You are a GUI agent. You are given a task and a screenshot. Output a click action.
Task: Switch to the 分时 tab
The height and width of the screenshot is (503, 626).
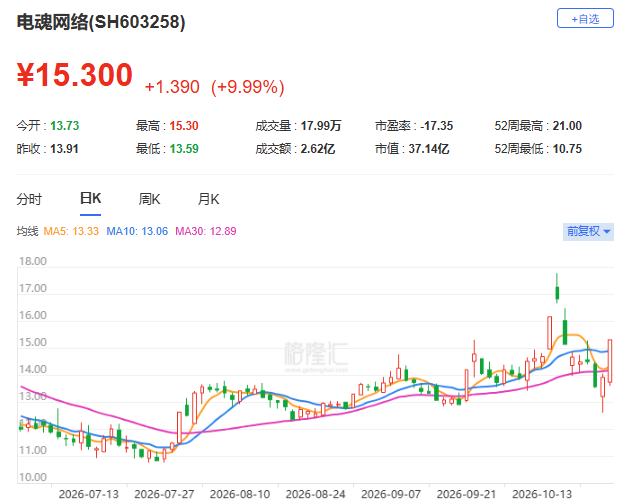coord(29,199)
